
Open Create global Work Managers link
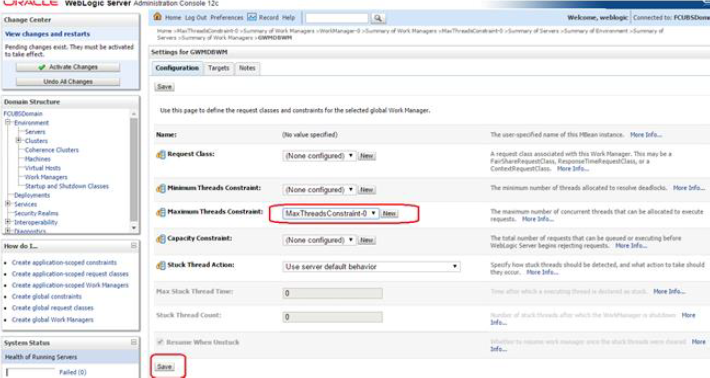coord(53,320)
